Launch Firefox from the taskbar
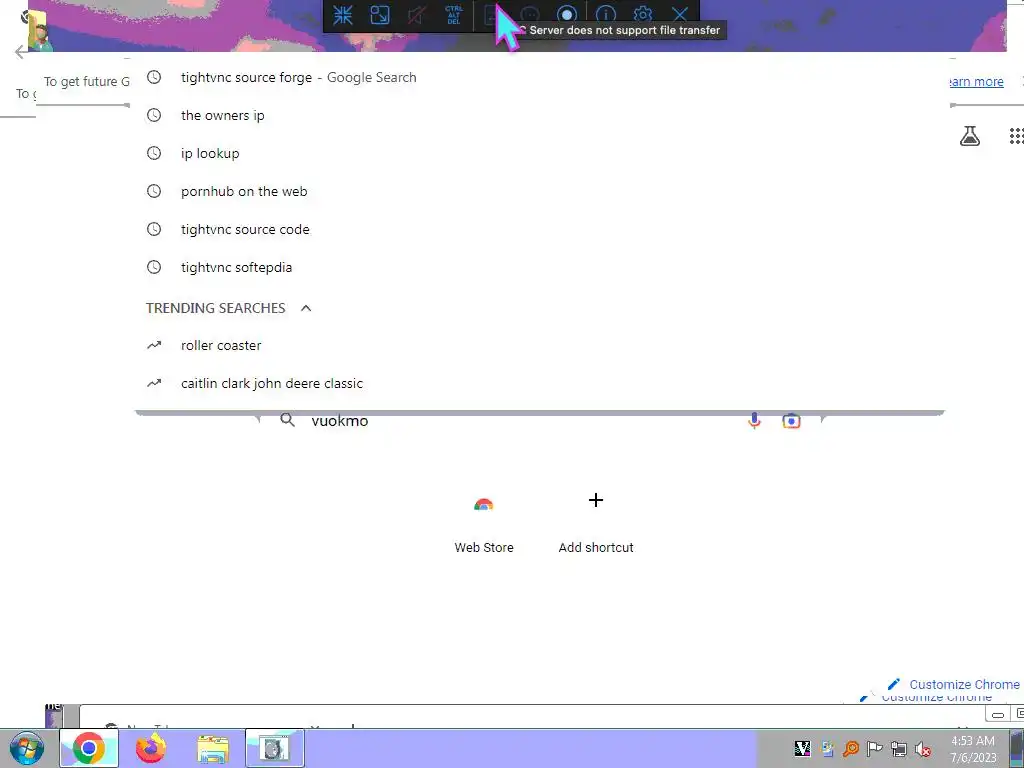Screen dimensions: 1024x768 click(x=151, y=748)
